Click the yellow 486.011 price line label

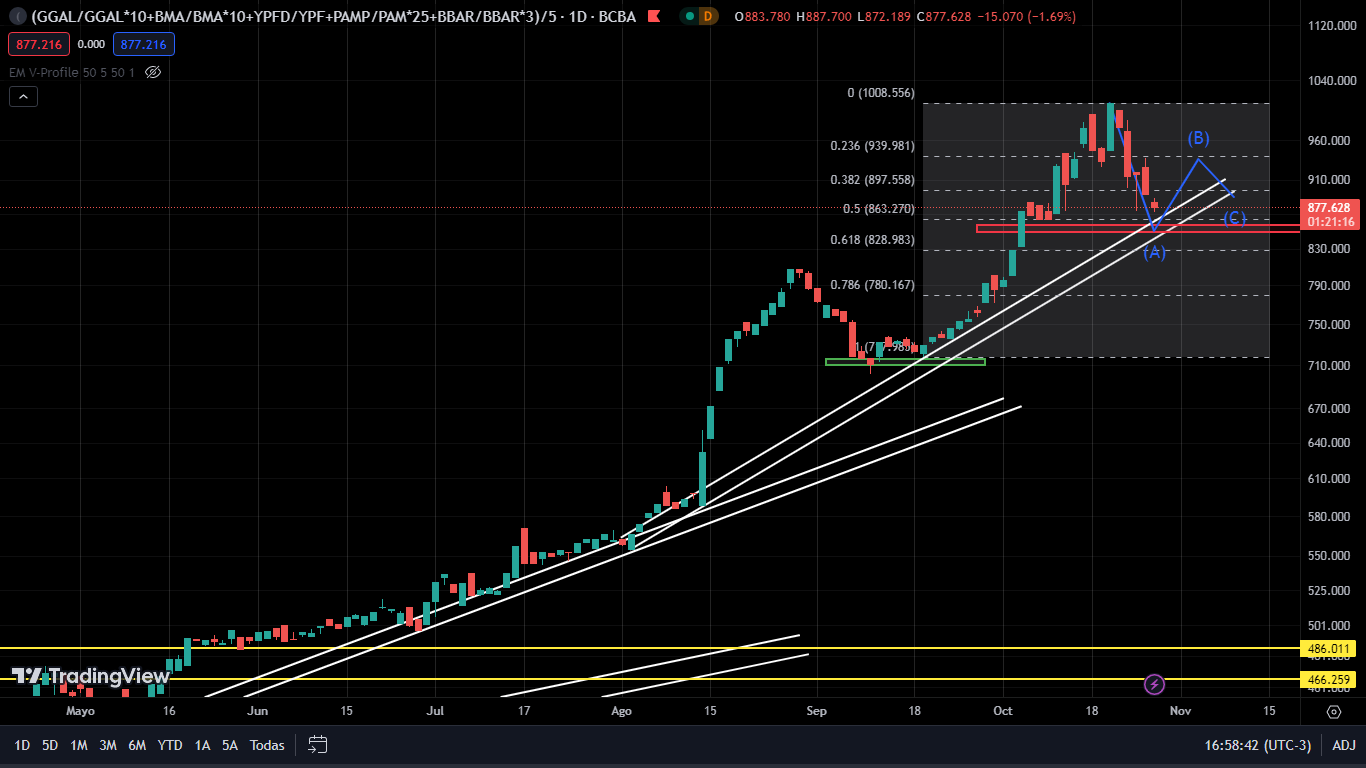pyautogui.click(x=1329, y=649)
